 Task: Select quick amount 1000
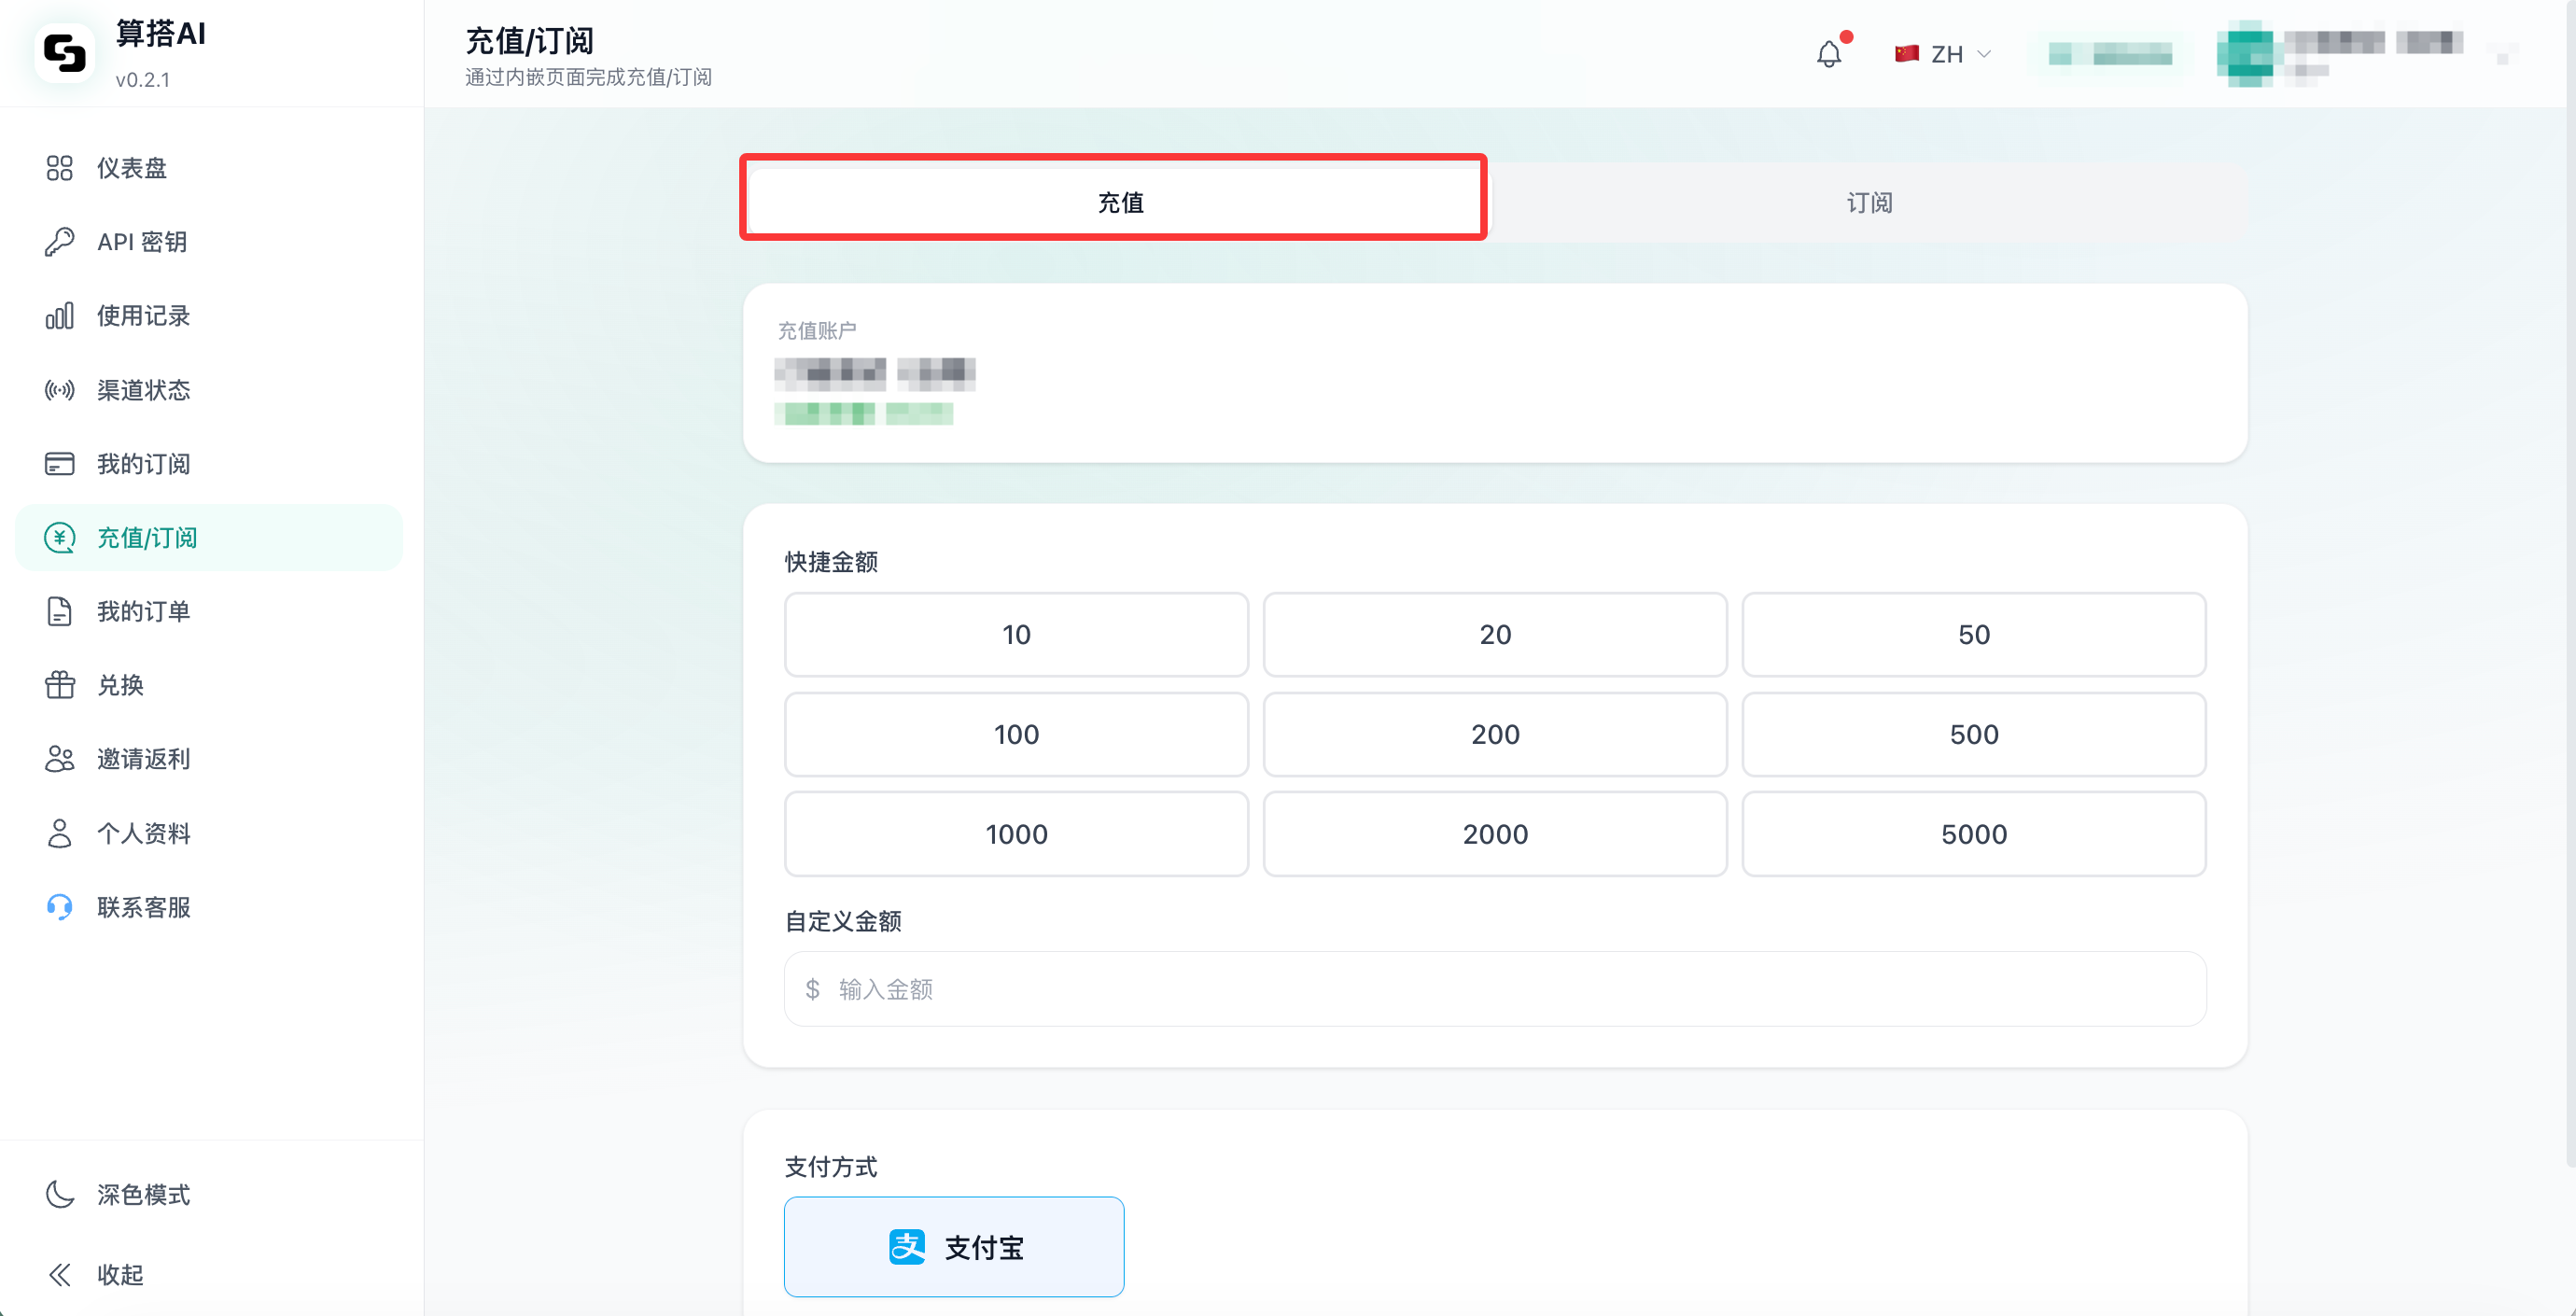click(x=1016, y=834)
